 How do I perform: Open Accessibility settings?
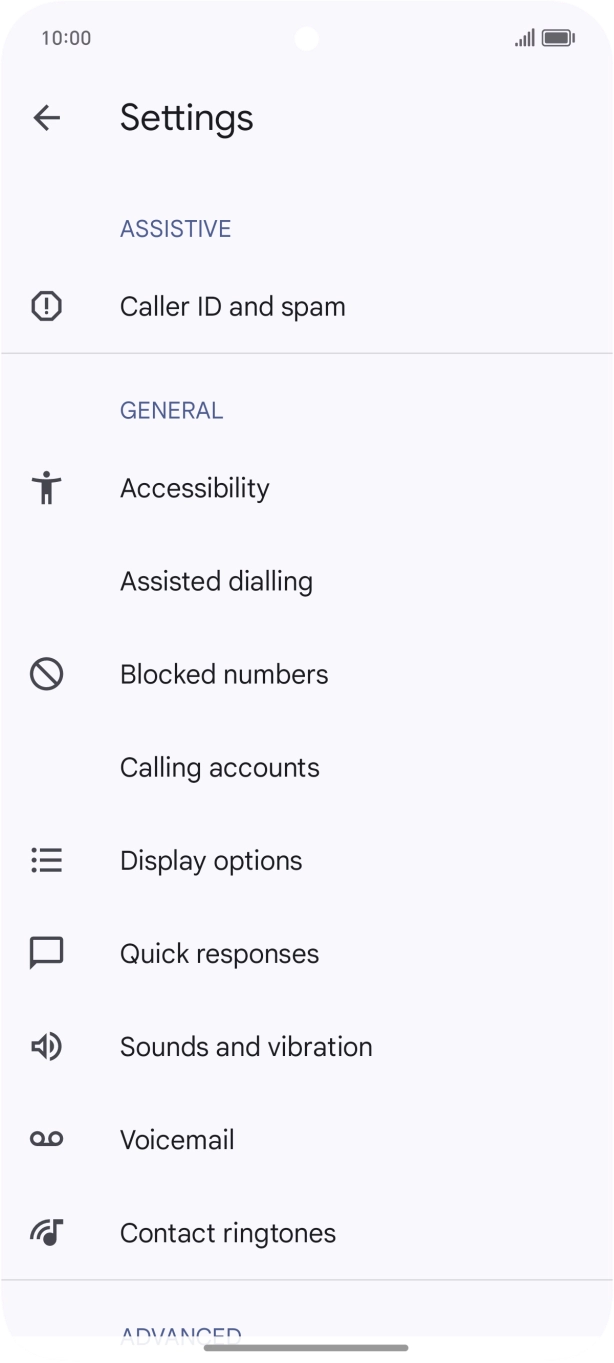coord(195,488)
